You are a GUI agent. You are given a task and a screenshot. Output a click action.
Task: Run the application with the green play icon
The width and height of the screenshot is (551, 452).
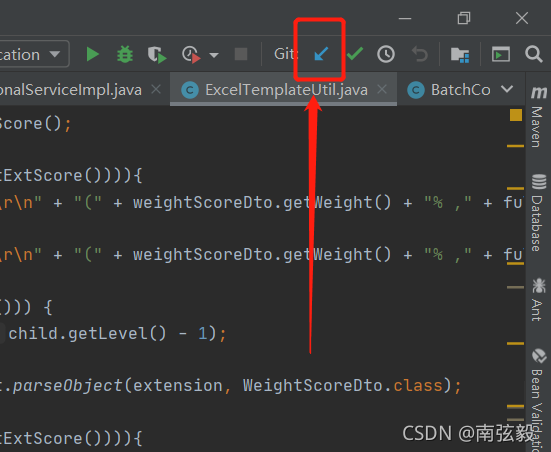[93, 54]
